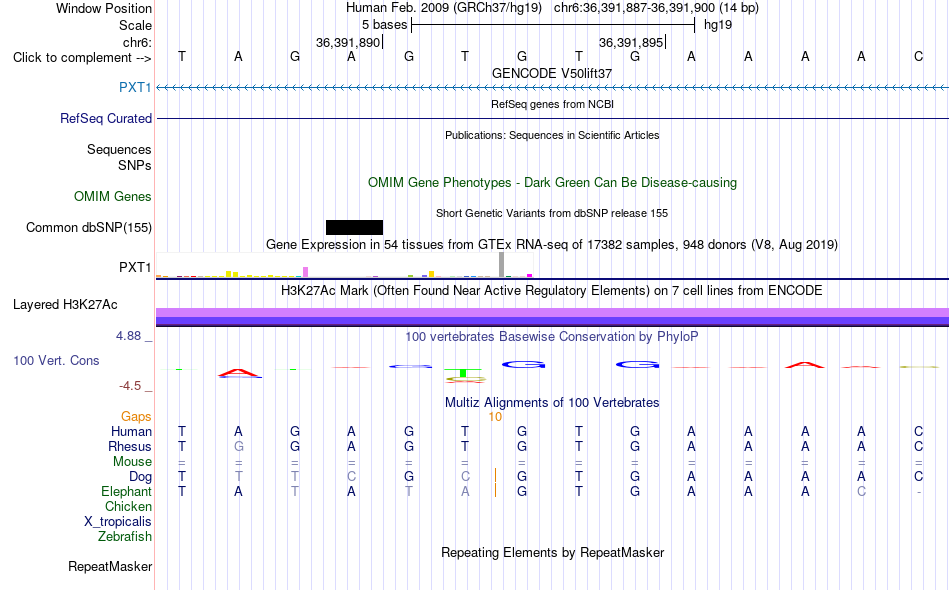Screen dimensions: 950x590
Task: Select the black dbSNP variant block
Action: coord(354,227)
